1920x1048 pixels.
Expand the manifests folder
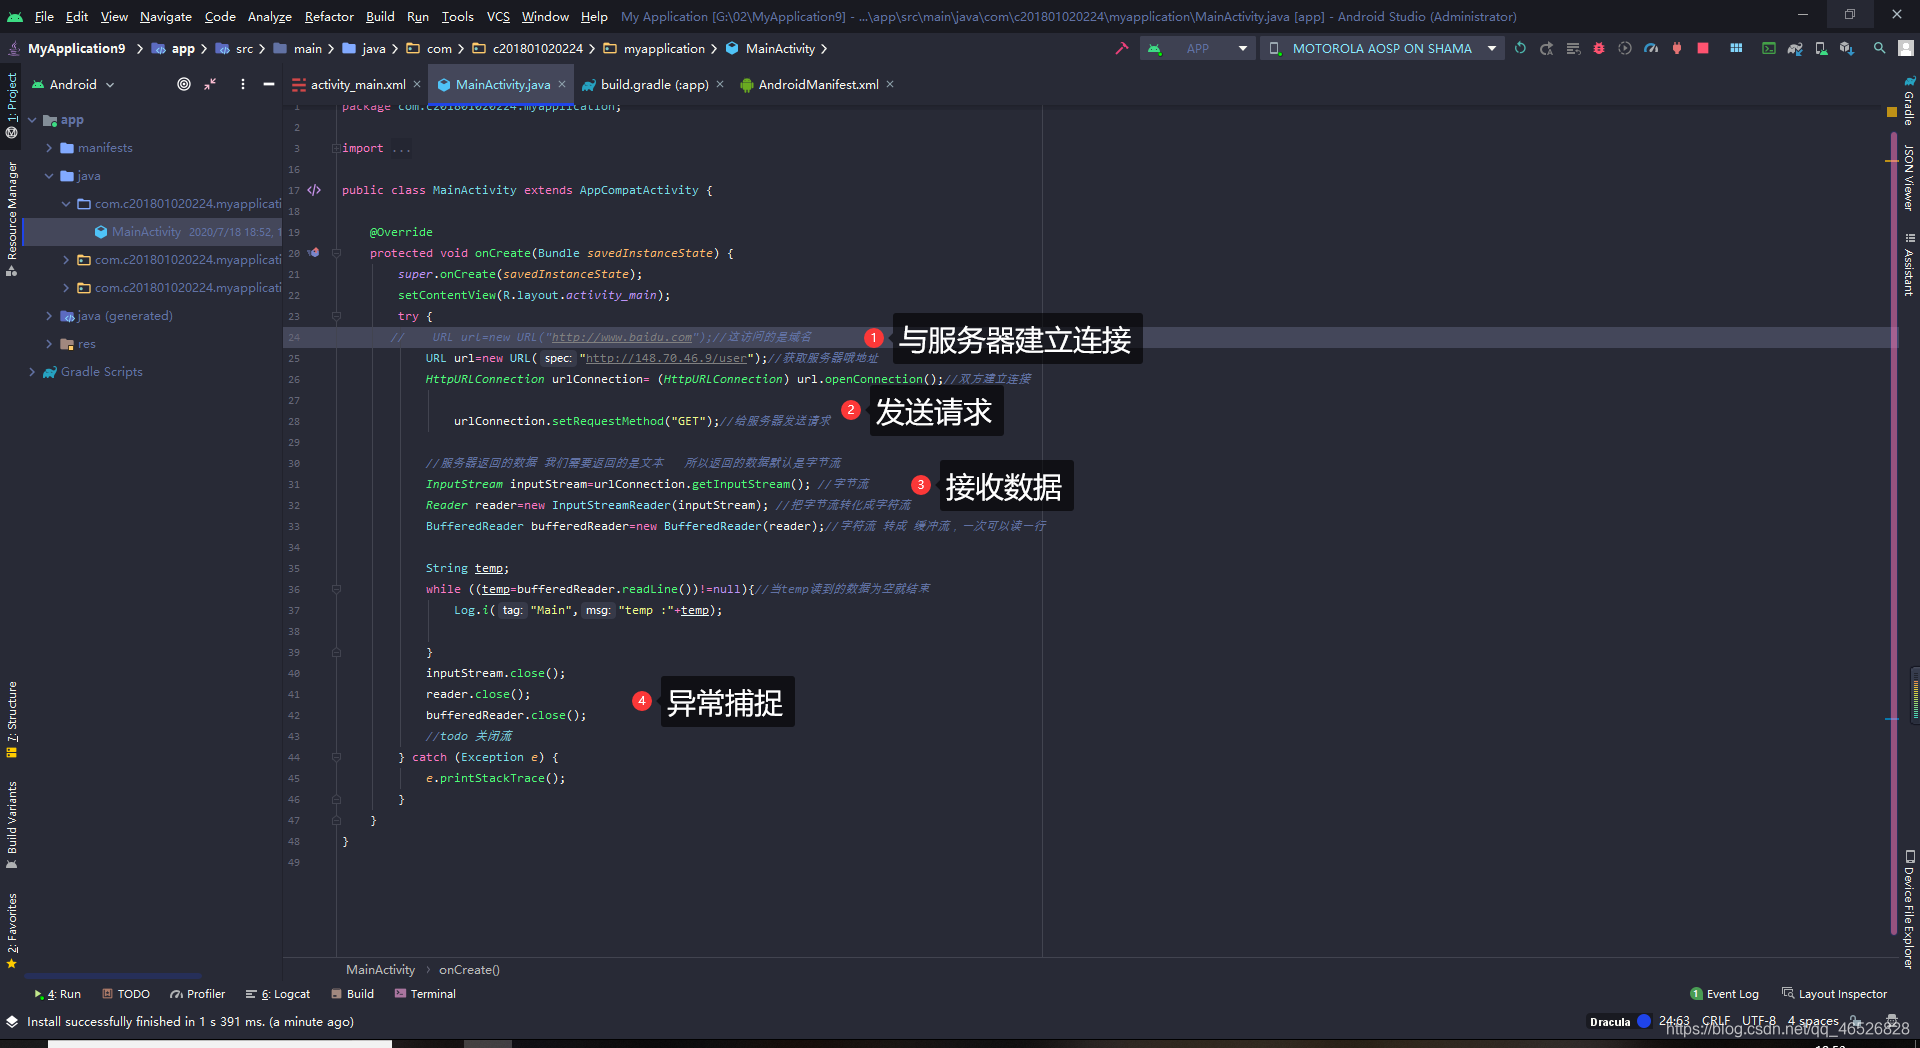pyautogui.click(x=49, y=148)
